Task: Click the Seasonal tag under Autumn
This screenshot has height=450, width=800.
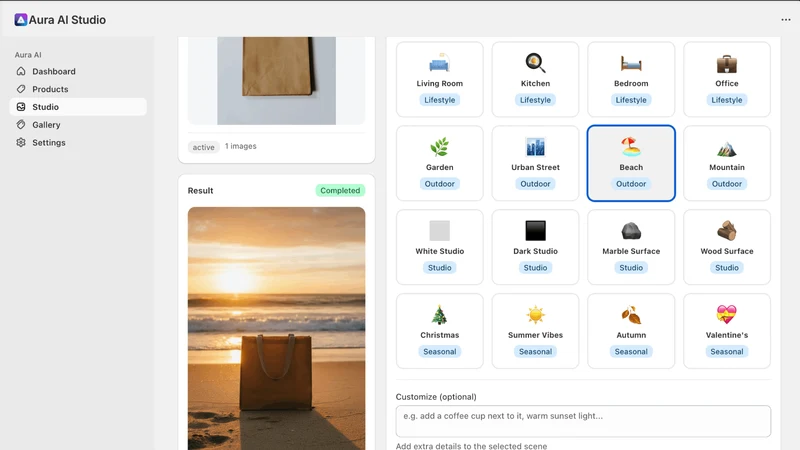Action: point(631,352)
